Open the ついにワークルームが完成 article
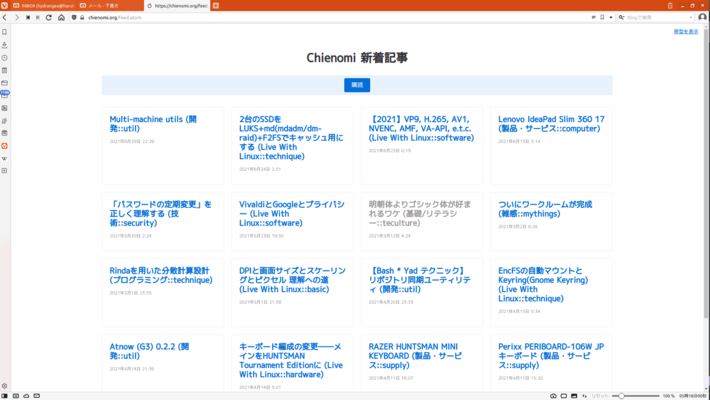 click(x=545, y=209)
